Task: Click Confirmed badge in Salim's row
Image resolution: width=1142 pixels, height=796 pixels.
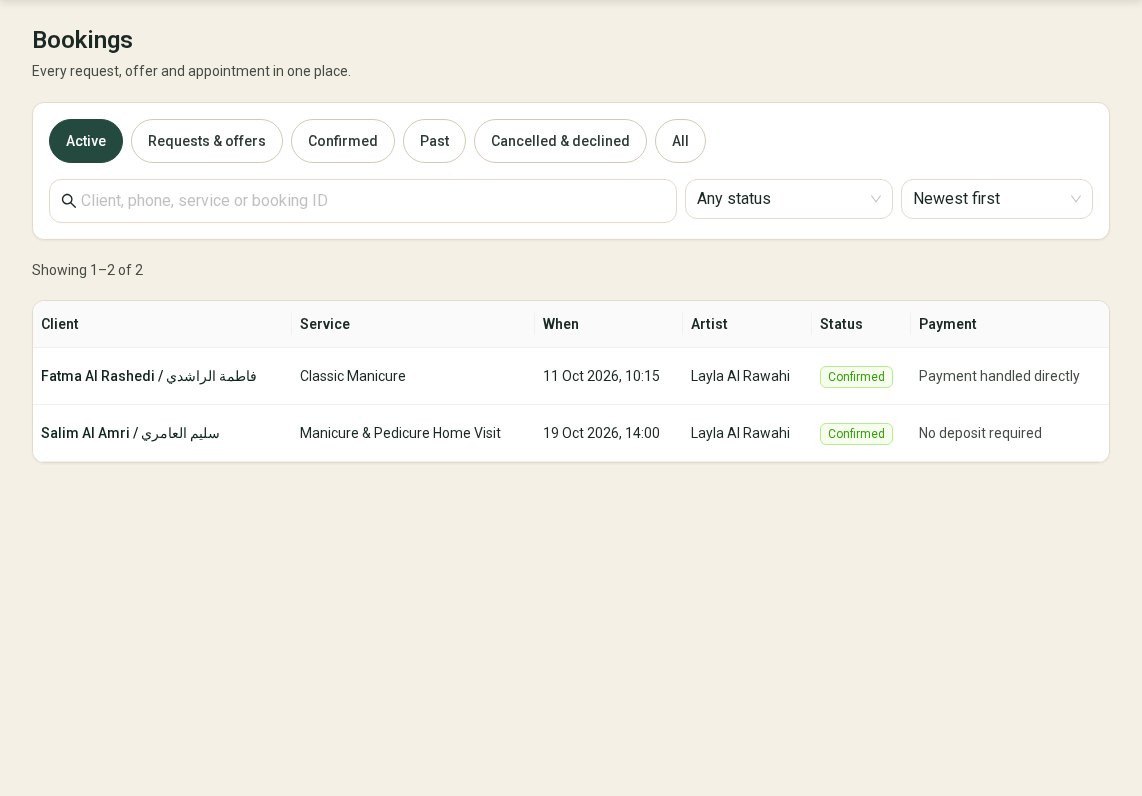Action: (x=856, y=433)
